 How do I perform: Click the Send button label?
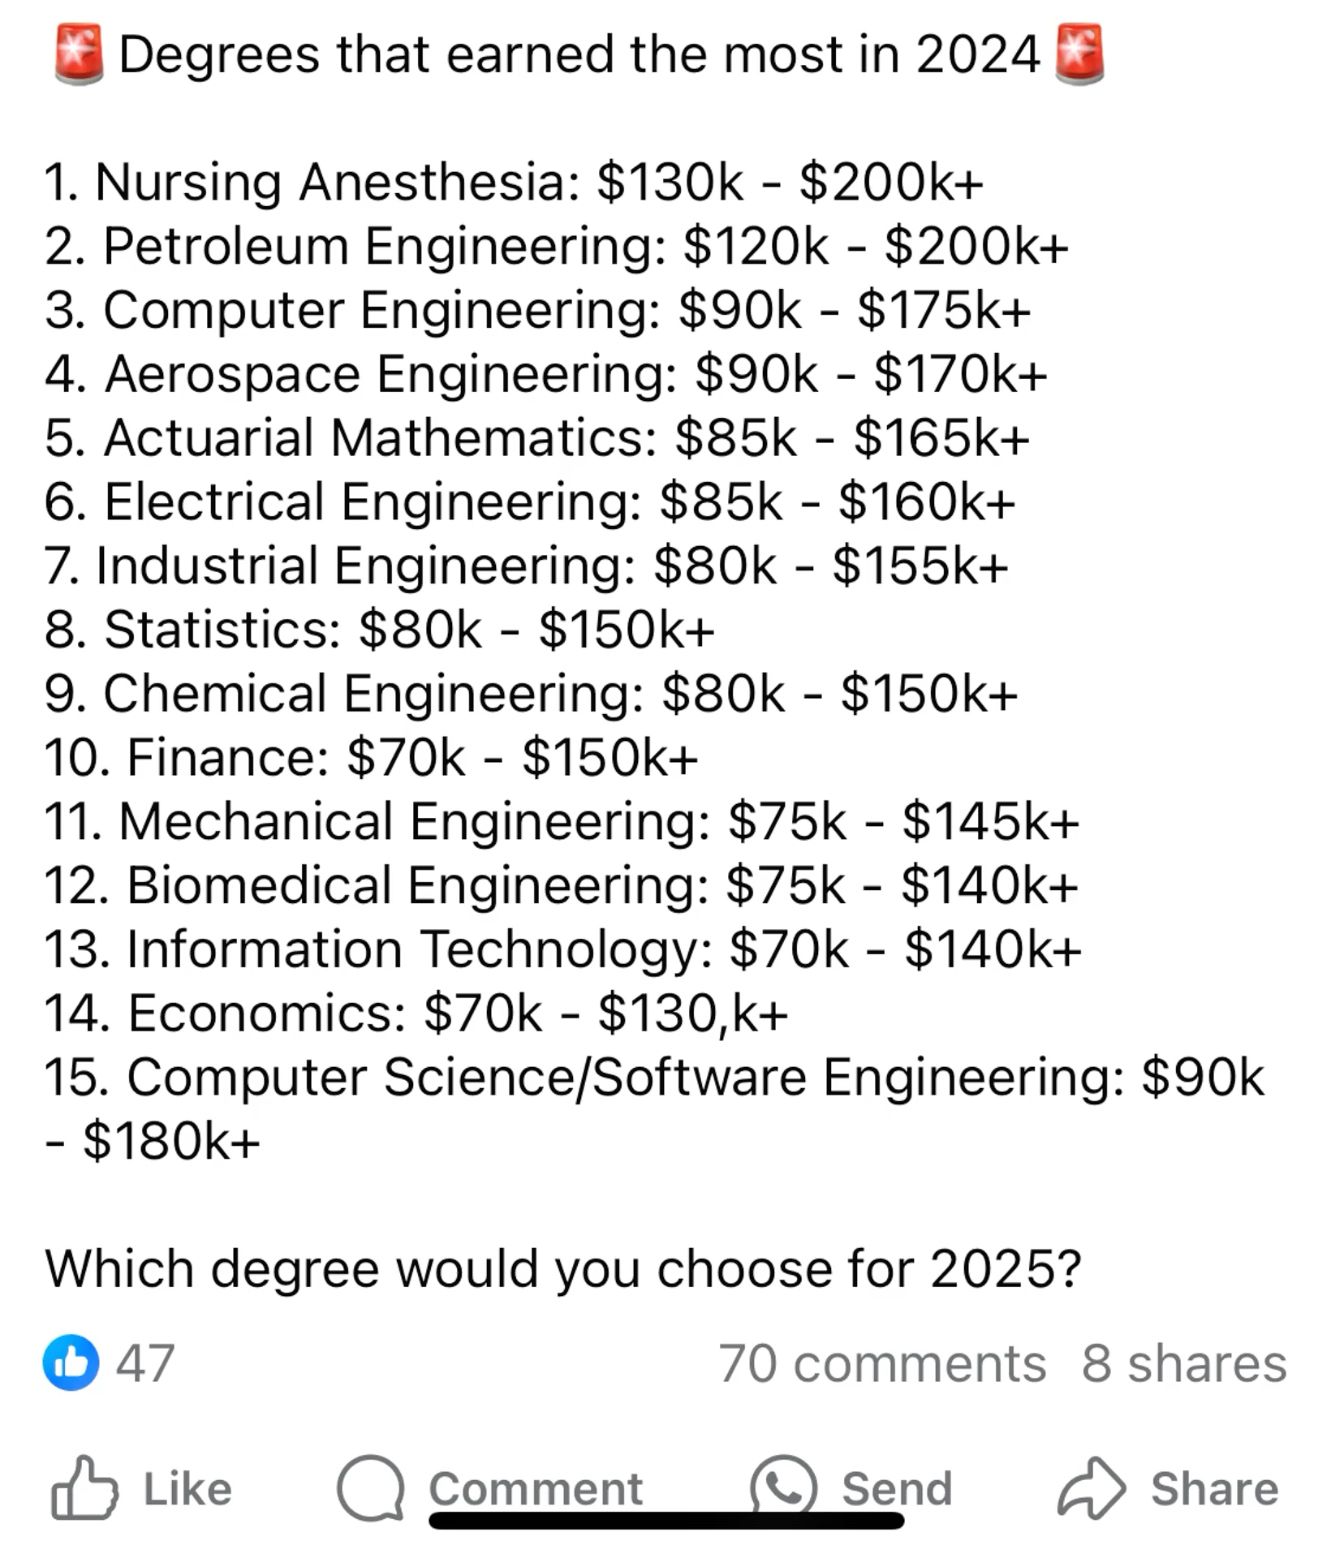click(x=897, y=1489)
